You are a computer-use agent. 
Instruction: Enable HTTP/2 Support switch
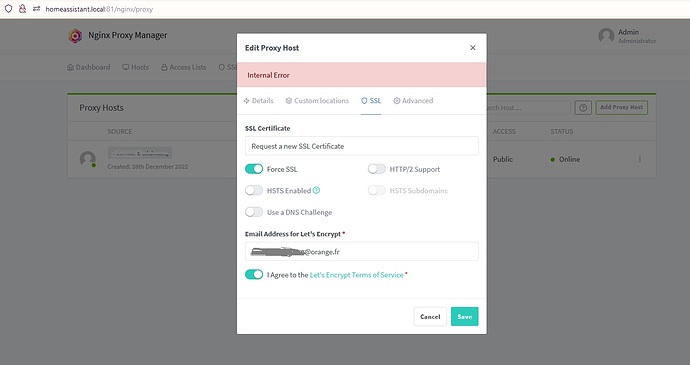coord(377,169)
